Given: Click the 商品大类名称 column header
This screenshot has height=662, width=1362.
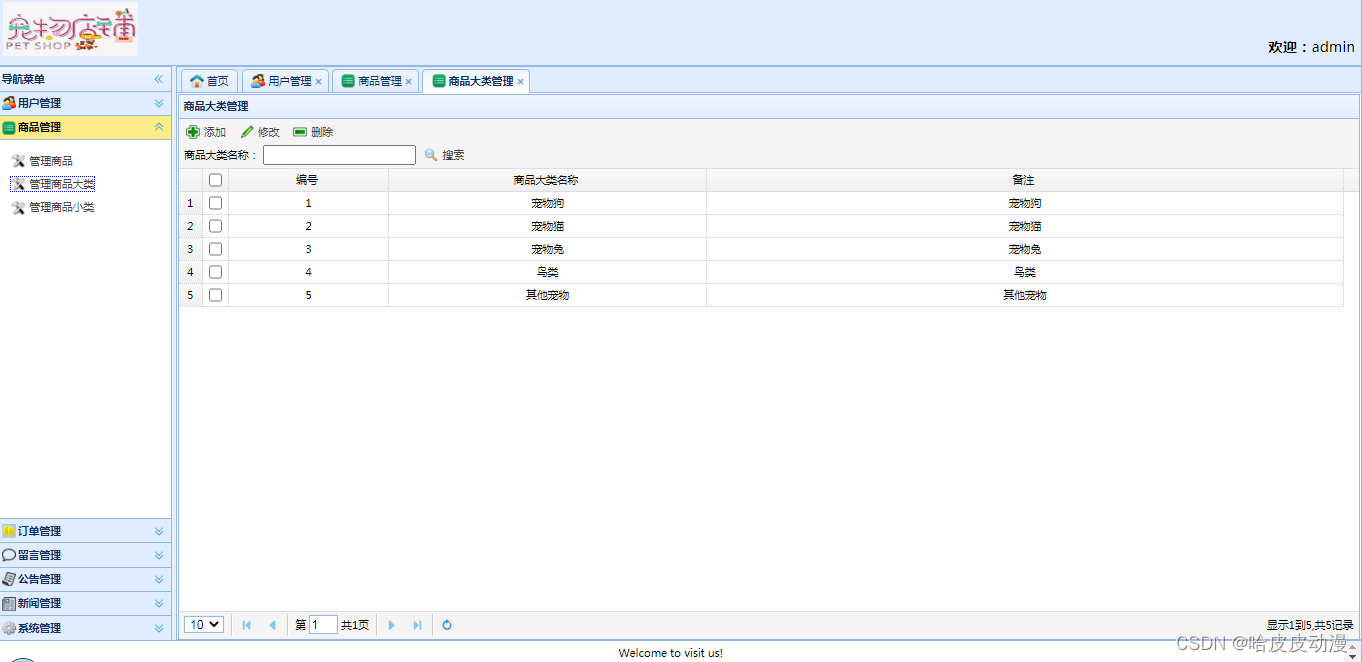Looking at the screenshot, I should tap(547, 180).
